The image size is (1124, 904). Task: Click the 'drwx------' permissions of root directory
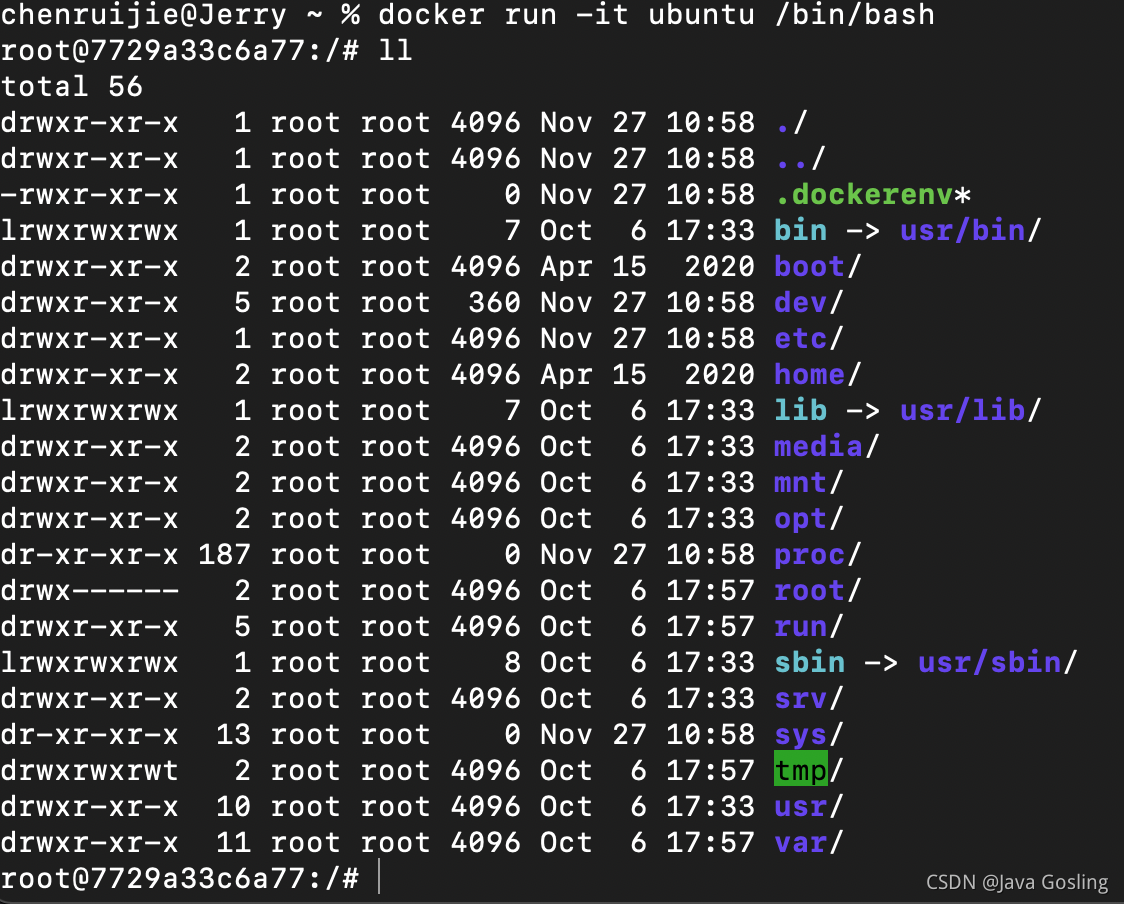(x=90, y=591)
